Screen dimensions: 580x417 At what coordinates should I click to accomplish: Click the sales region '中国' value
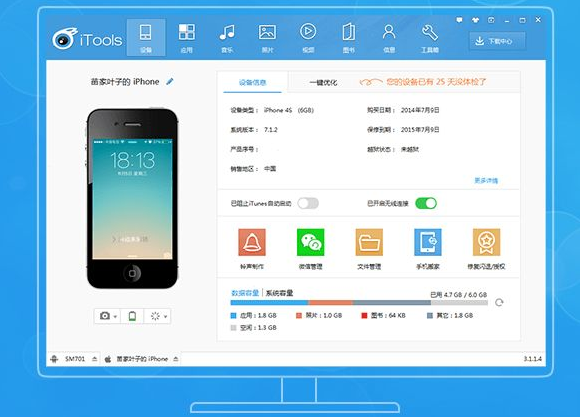point(270,169)
